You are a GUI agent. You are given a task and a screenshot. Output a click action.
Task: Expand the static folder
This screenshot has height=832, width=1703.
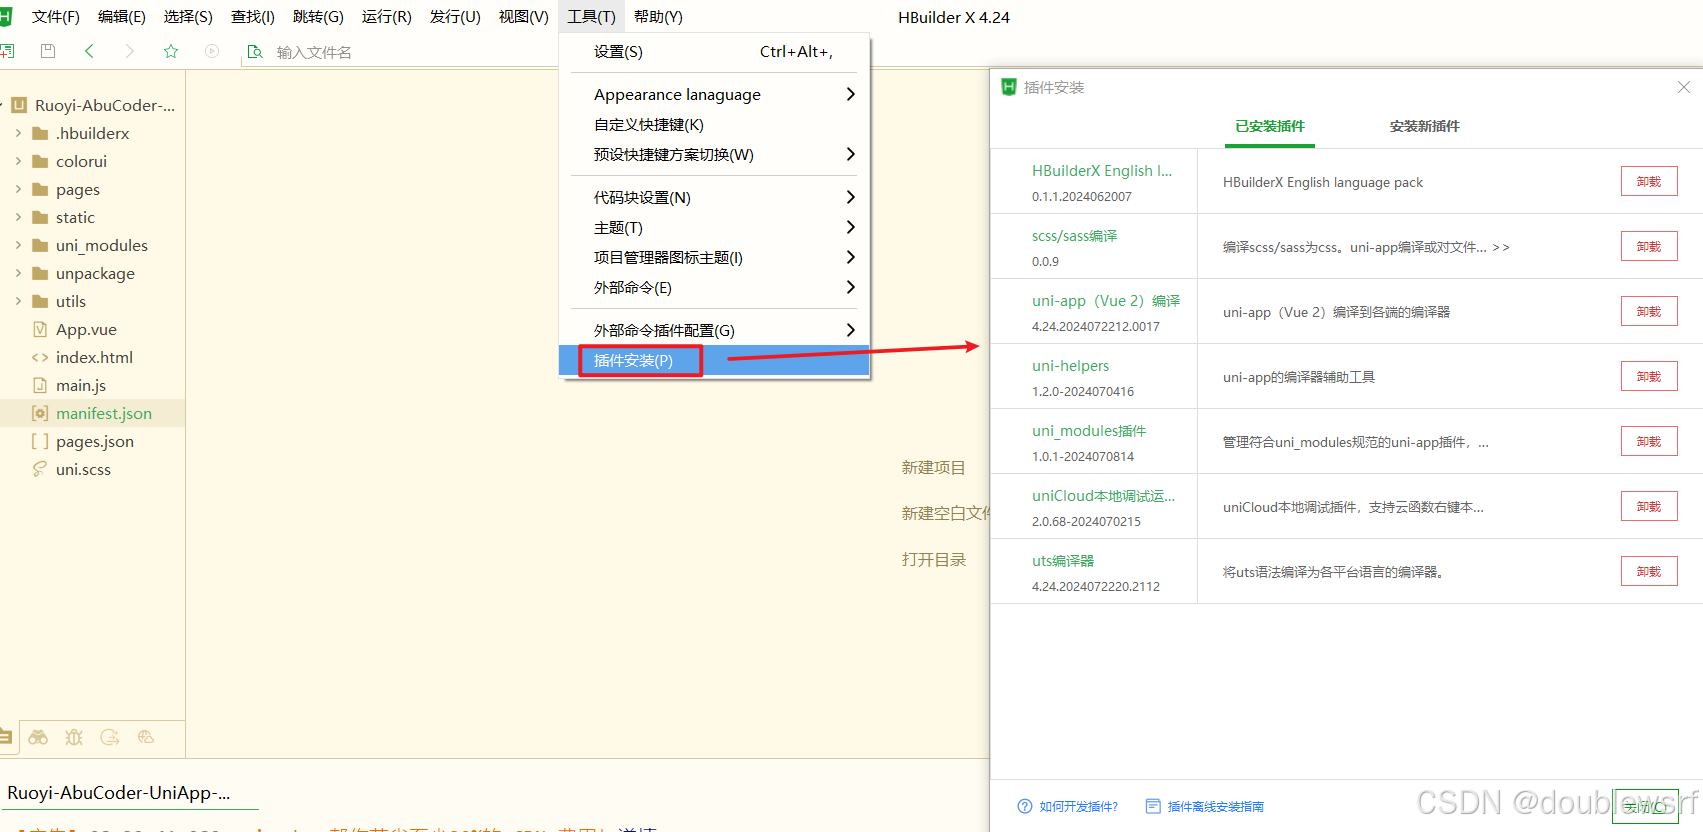click(x=18, y=217)
